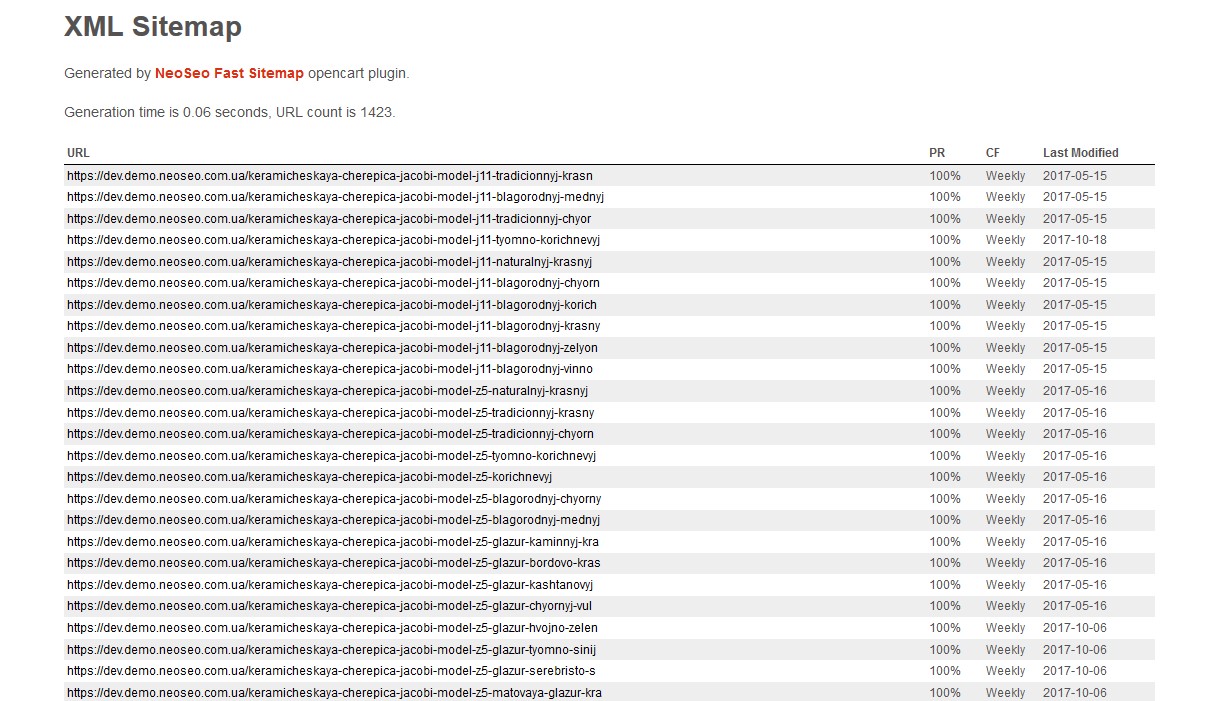Click the model-z5-tradicionnyj-chyorn URL
Image resolution: width=1218 pixels, height=701 pixels.
tap(328, 433)
